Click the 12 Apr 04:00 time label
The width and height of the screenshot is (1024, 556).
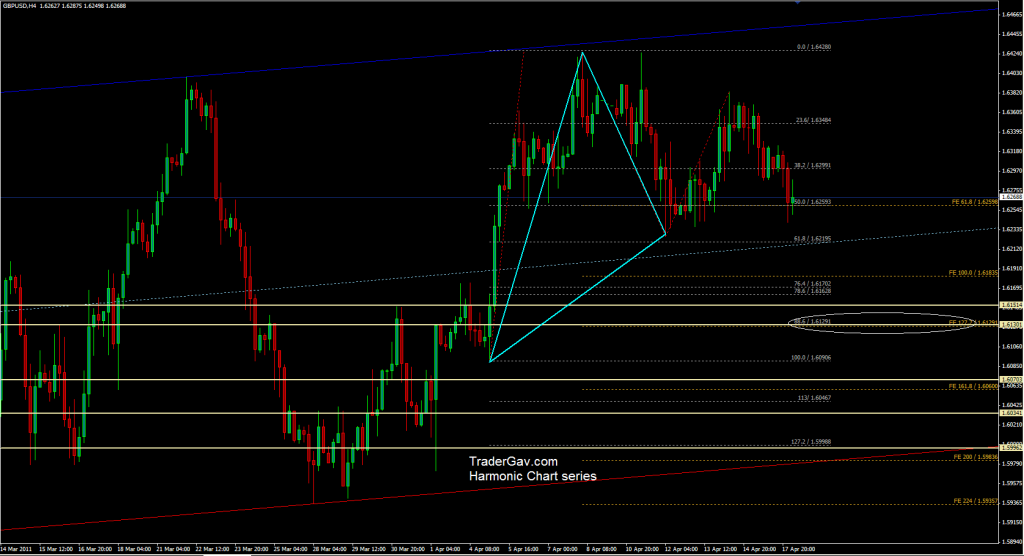(x=681, y=549)
